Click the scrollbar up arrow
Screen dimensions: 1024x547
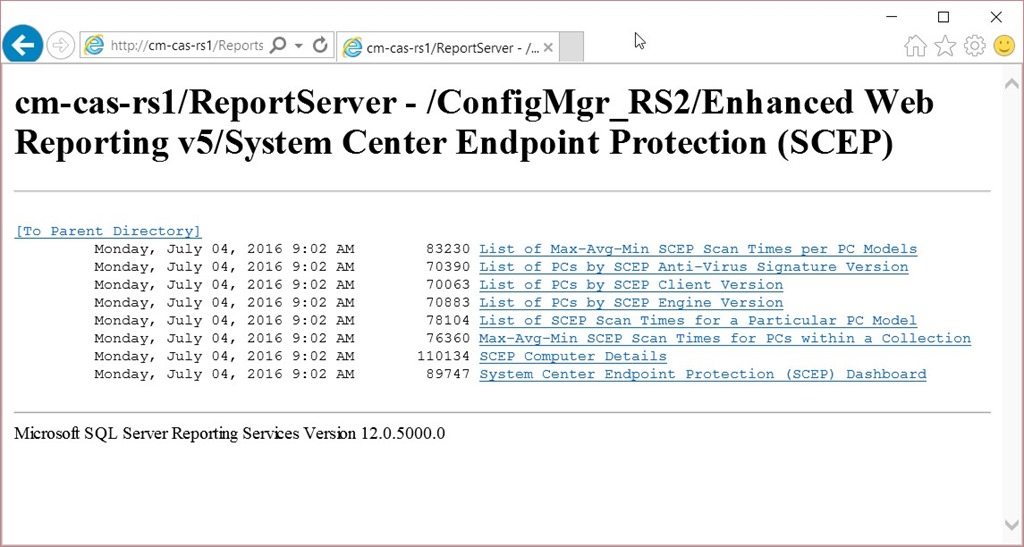coord(1012,84)
